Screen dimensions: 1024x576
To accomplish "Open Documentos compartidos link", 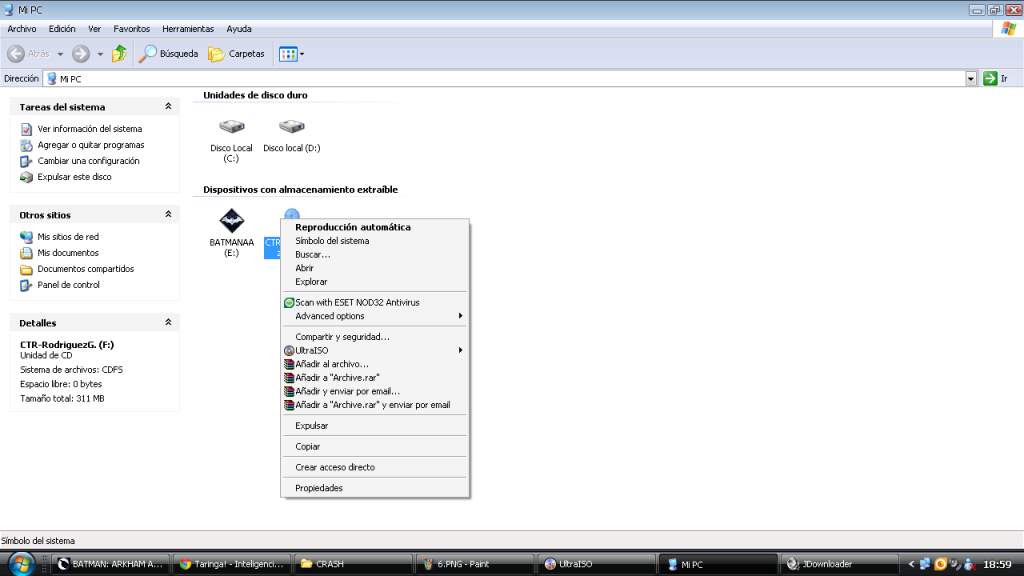I will (x=86, y=268).
